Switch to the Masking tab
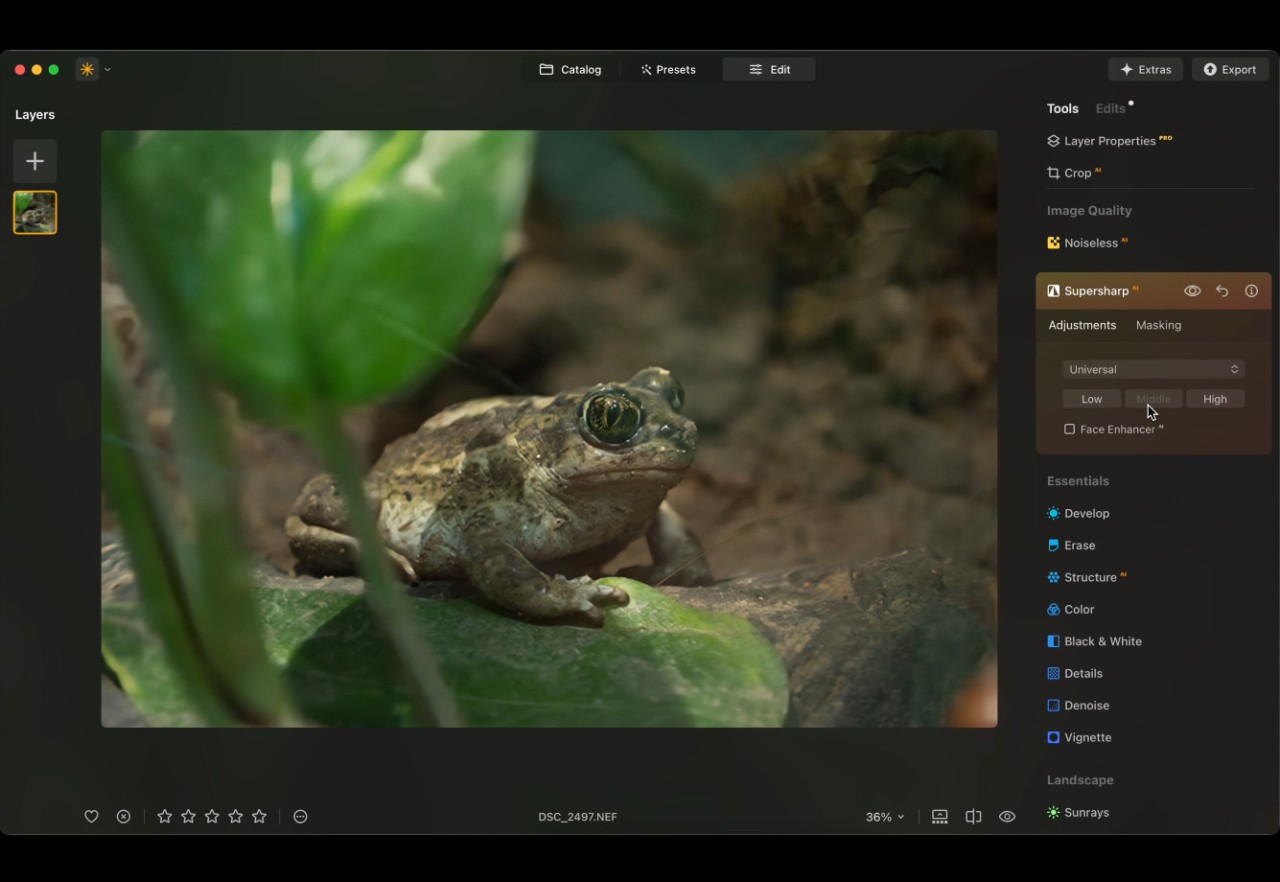 coord(1158,325)
